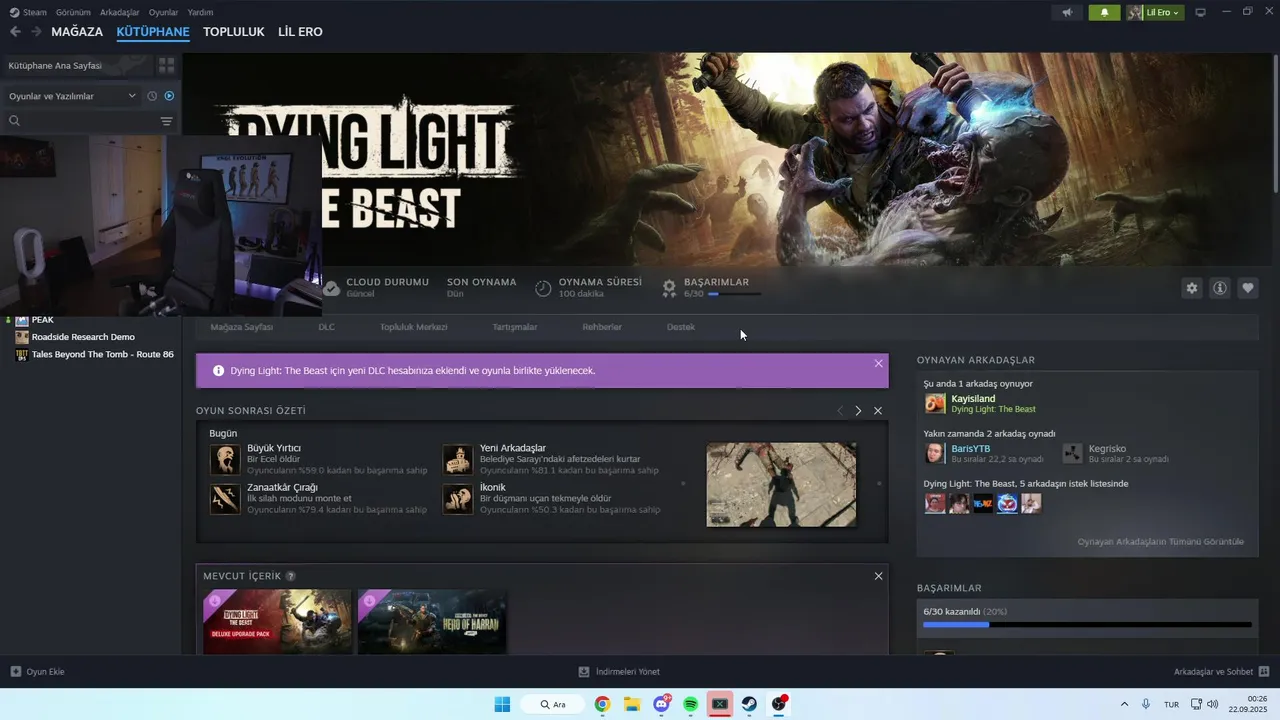
Task: Select Roadside Research Demo in library
Action: click(83, 337)
